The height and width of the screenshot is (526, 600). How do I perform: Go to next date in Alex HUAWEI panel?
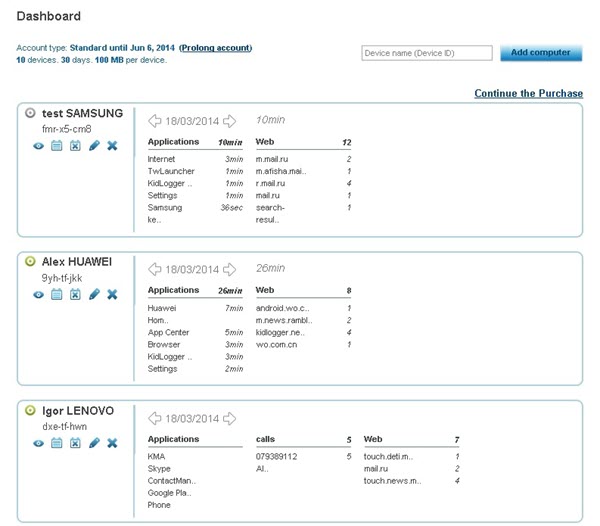point(229,269)
